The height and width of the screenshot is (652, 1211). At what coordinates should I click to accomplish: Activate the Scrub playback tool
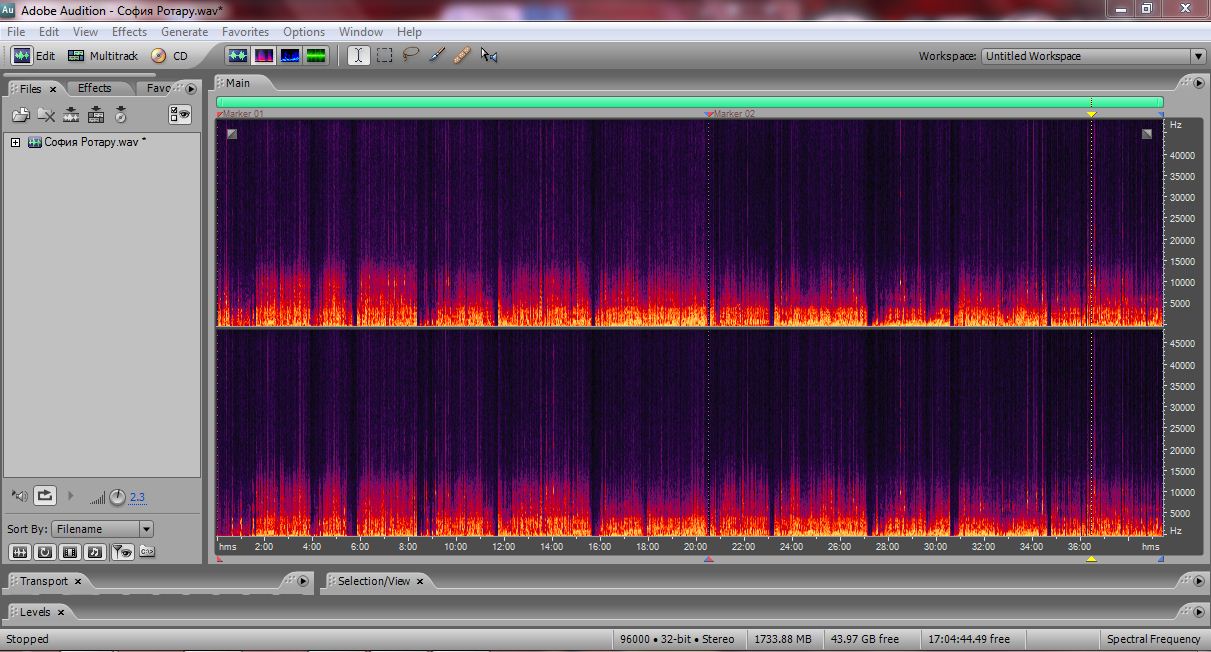pyautogui.click(x=488, y=56)
